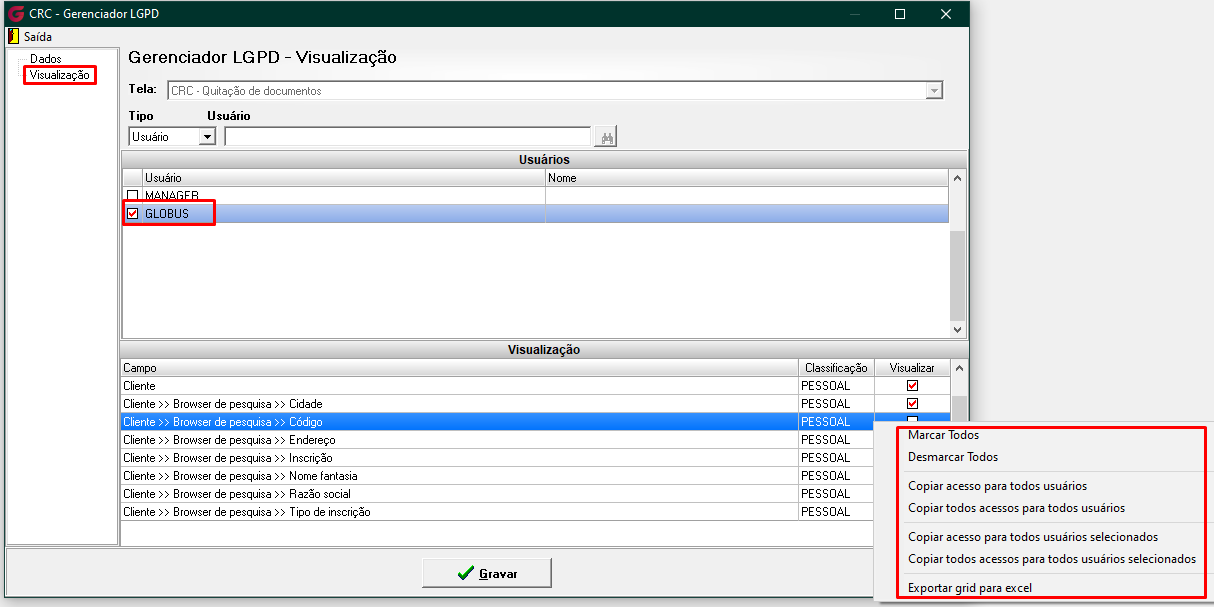The height and width of the screenshot is (607, 1214).
Task: Click the Usuários list scroll-down arrow
Action: [957, 329]
